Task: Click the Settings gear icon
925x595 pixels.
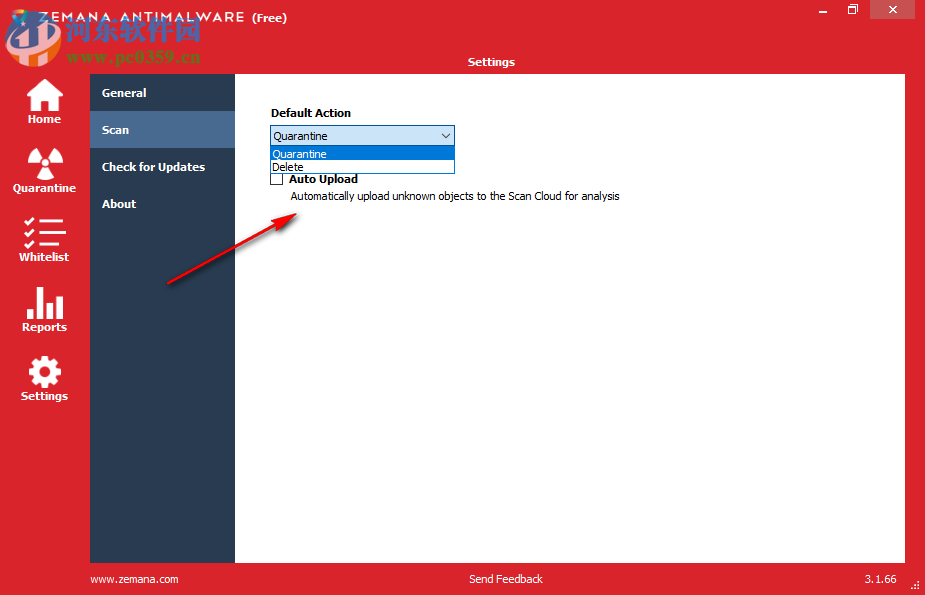Action: coord(43,378)
